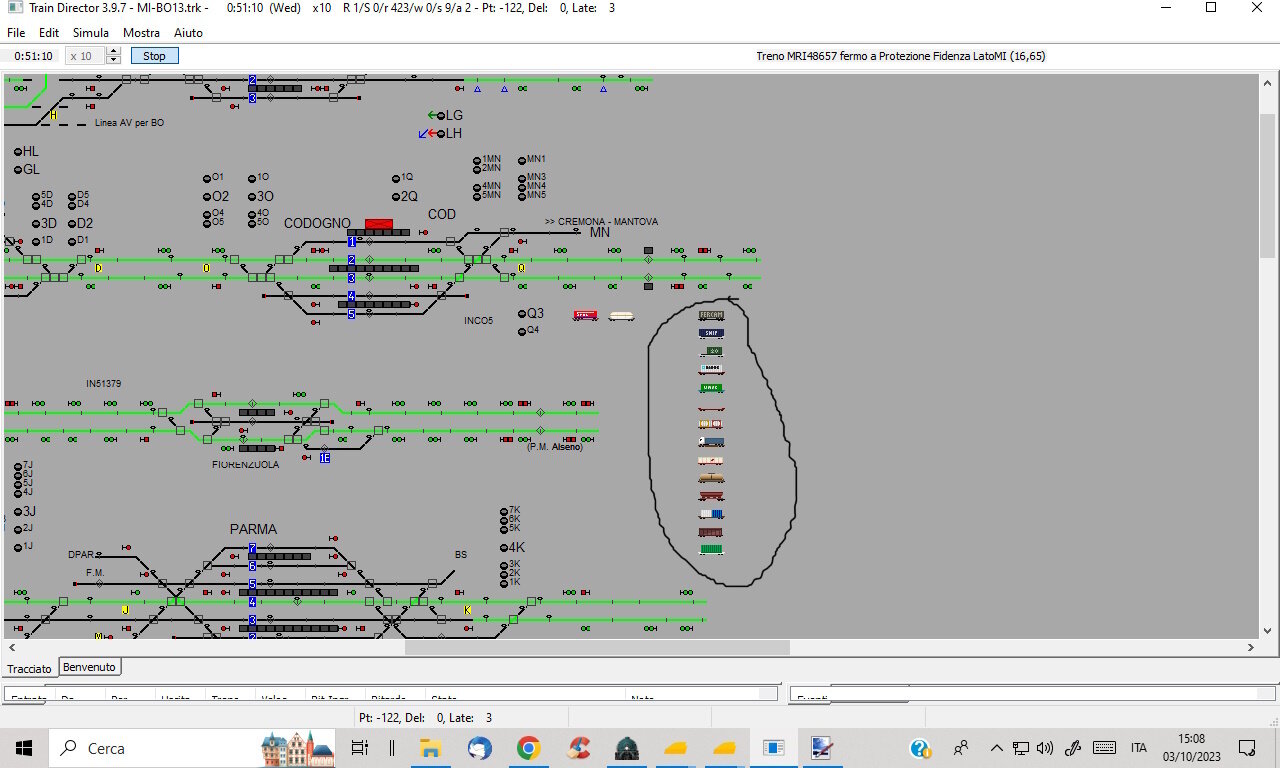The width and height of the screenshot is (1280, 768).
Task: Click the yellow Q entry marker
Action: (521, 268)
